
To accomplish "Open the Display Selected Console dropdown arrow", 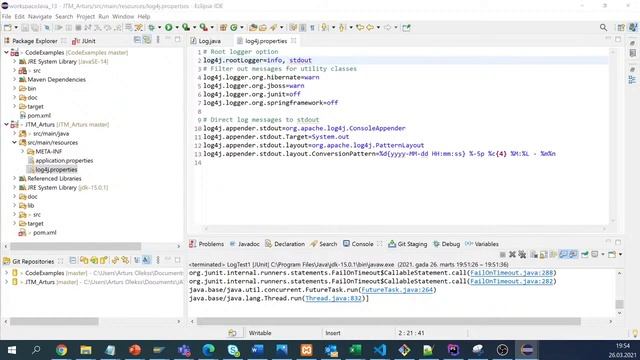I will [x=602, y=254].
